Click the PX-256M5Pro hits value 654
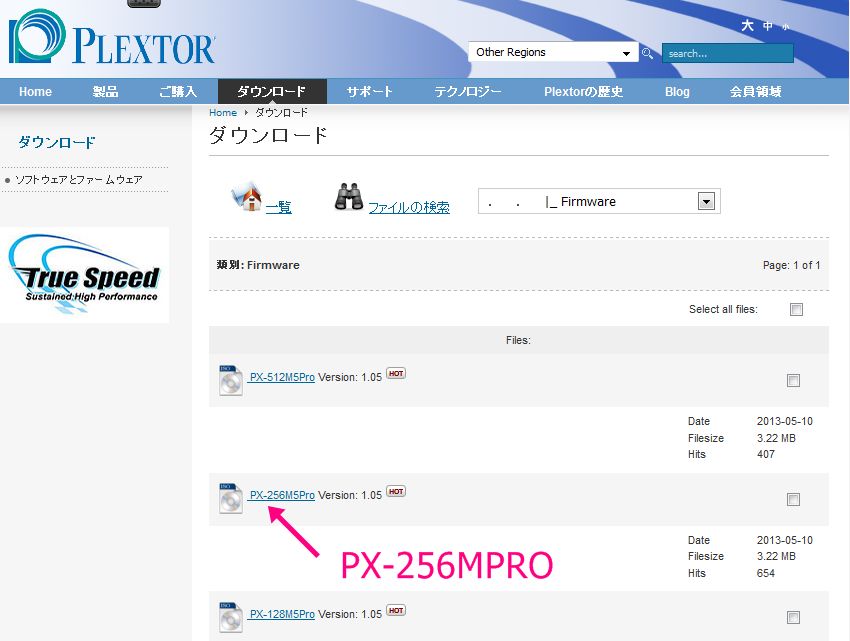Viewport: 850px width, 641px height. [x=765, y=573]
